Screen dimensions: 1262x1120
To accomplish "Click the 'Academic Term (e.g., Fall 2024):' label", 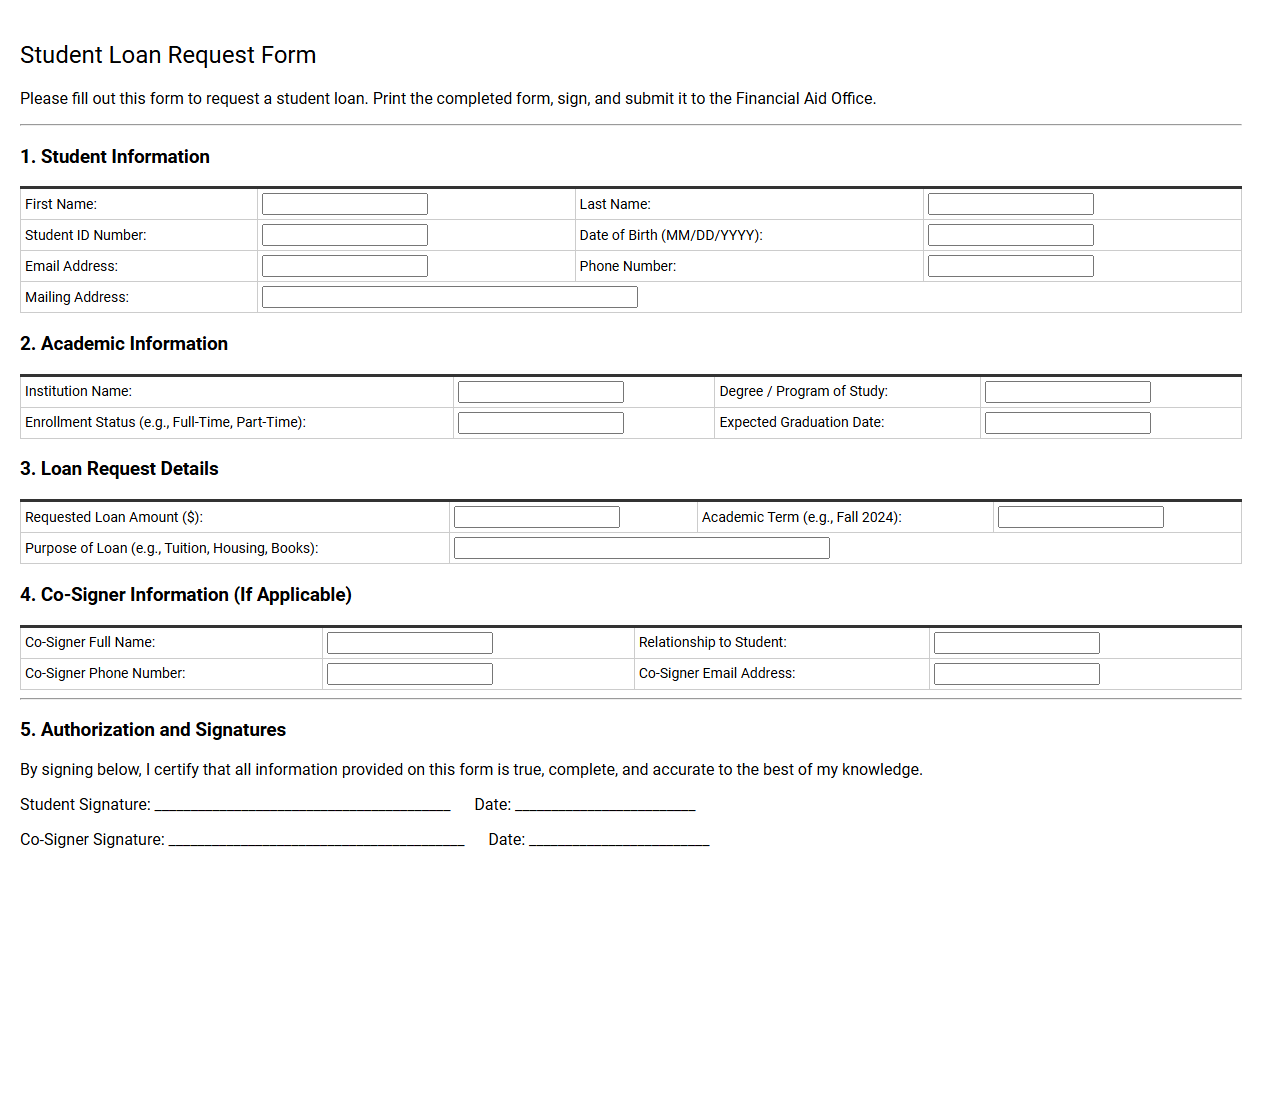I will [x=802, y=517].
